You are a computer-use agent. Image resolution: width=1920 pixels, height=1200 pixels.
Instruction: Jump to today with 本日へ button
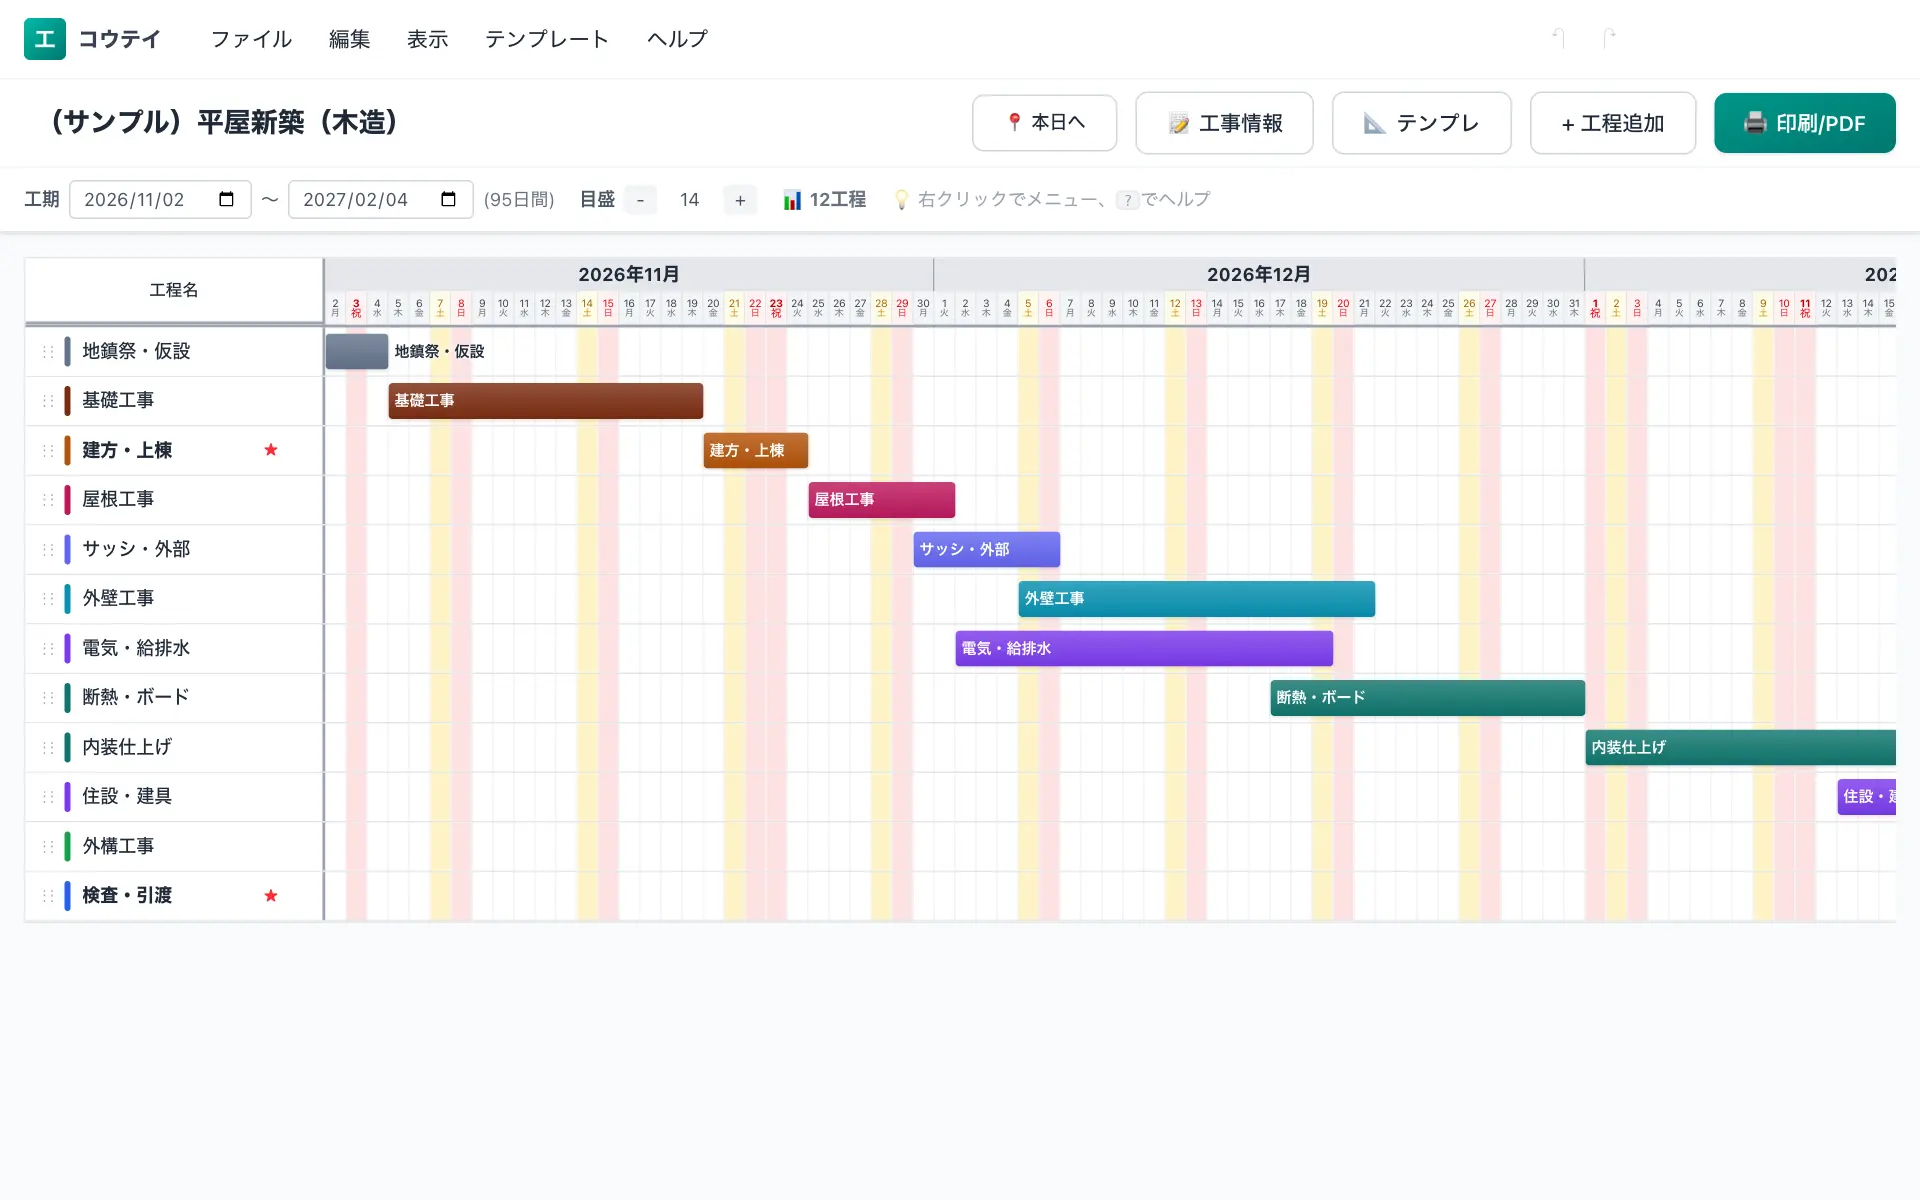(1044, 123)
